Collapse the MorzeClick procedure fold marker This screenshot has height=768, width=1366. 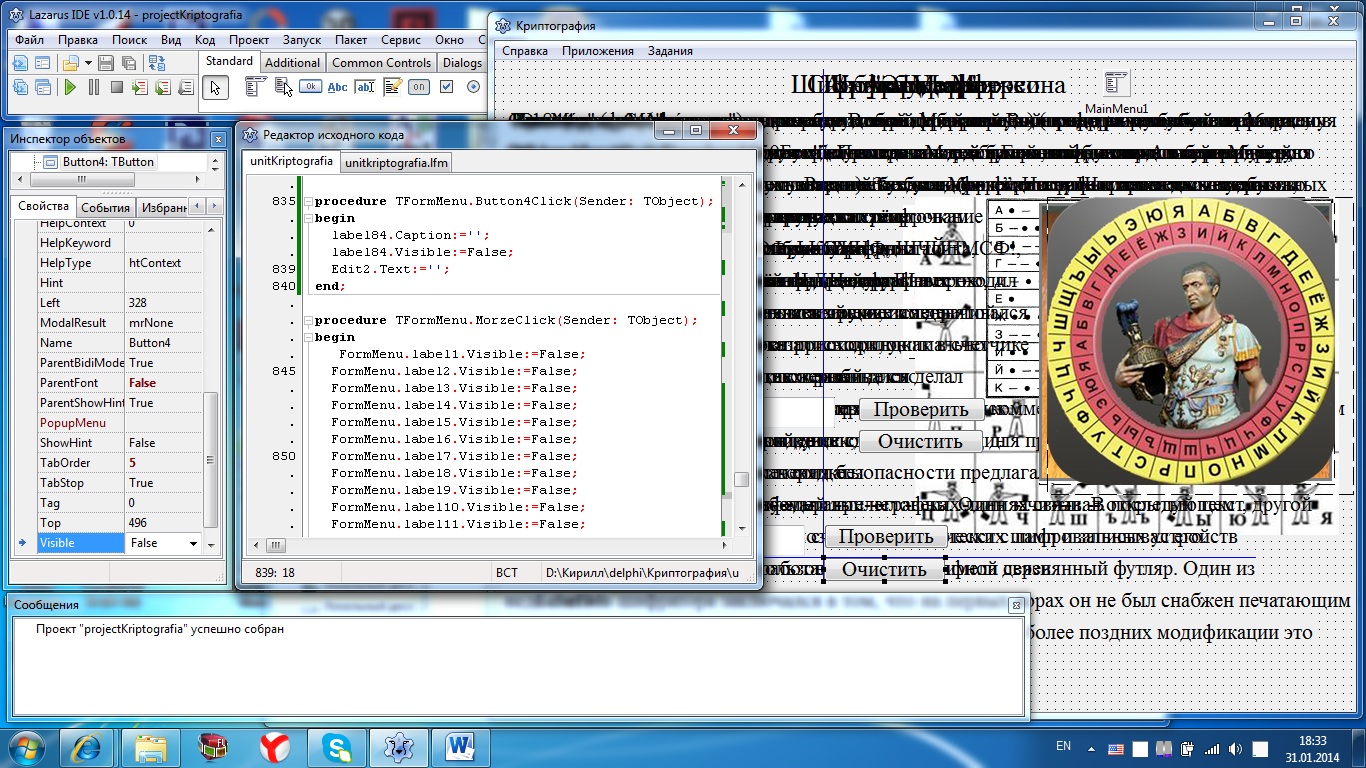[307, 320]
